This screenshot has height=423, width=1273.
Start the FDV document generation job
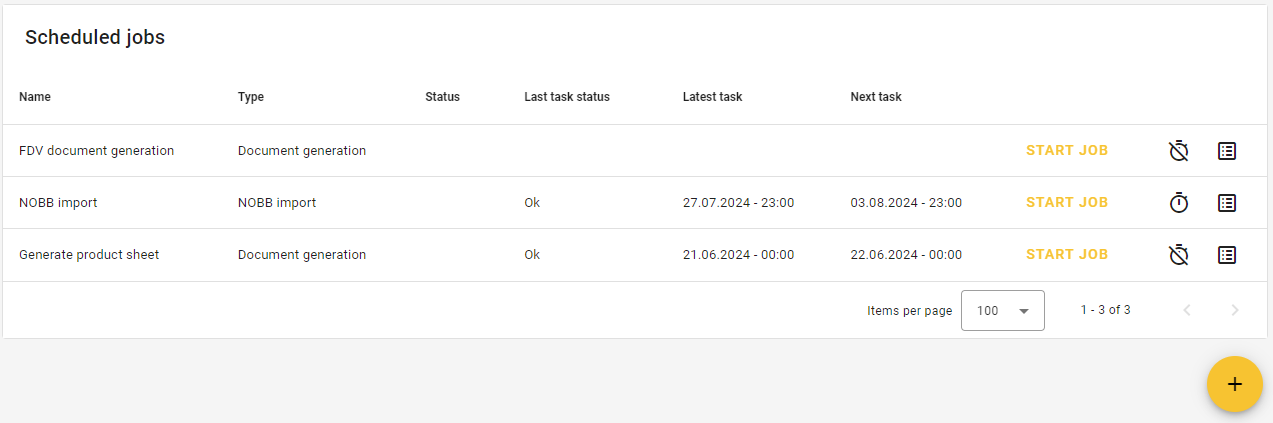click(x=1067, y=151)
